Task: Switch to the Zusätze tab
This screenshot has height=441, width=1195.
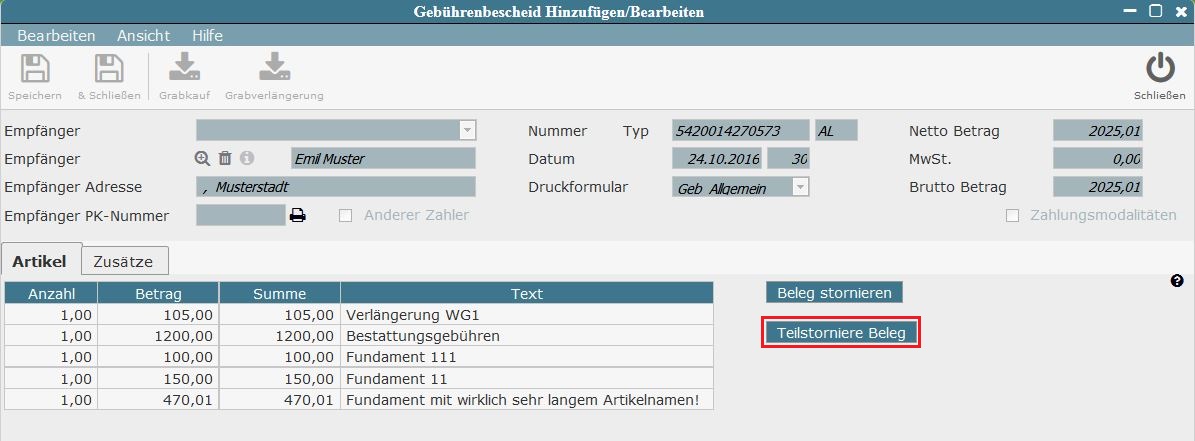Action: 123,261
